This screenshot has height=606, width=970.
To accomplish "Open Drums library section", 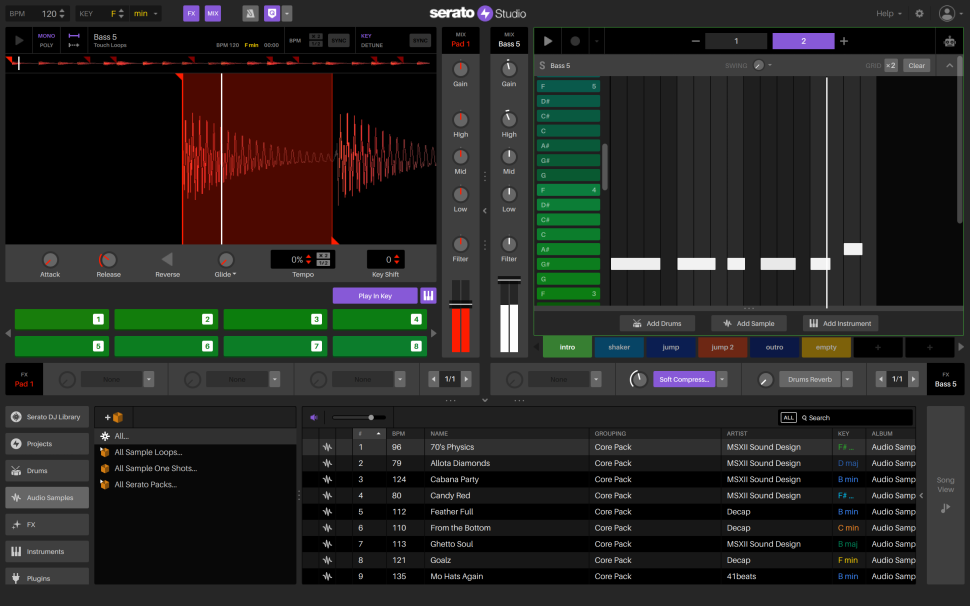I will [47, 471].
